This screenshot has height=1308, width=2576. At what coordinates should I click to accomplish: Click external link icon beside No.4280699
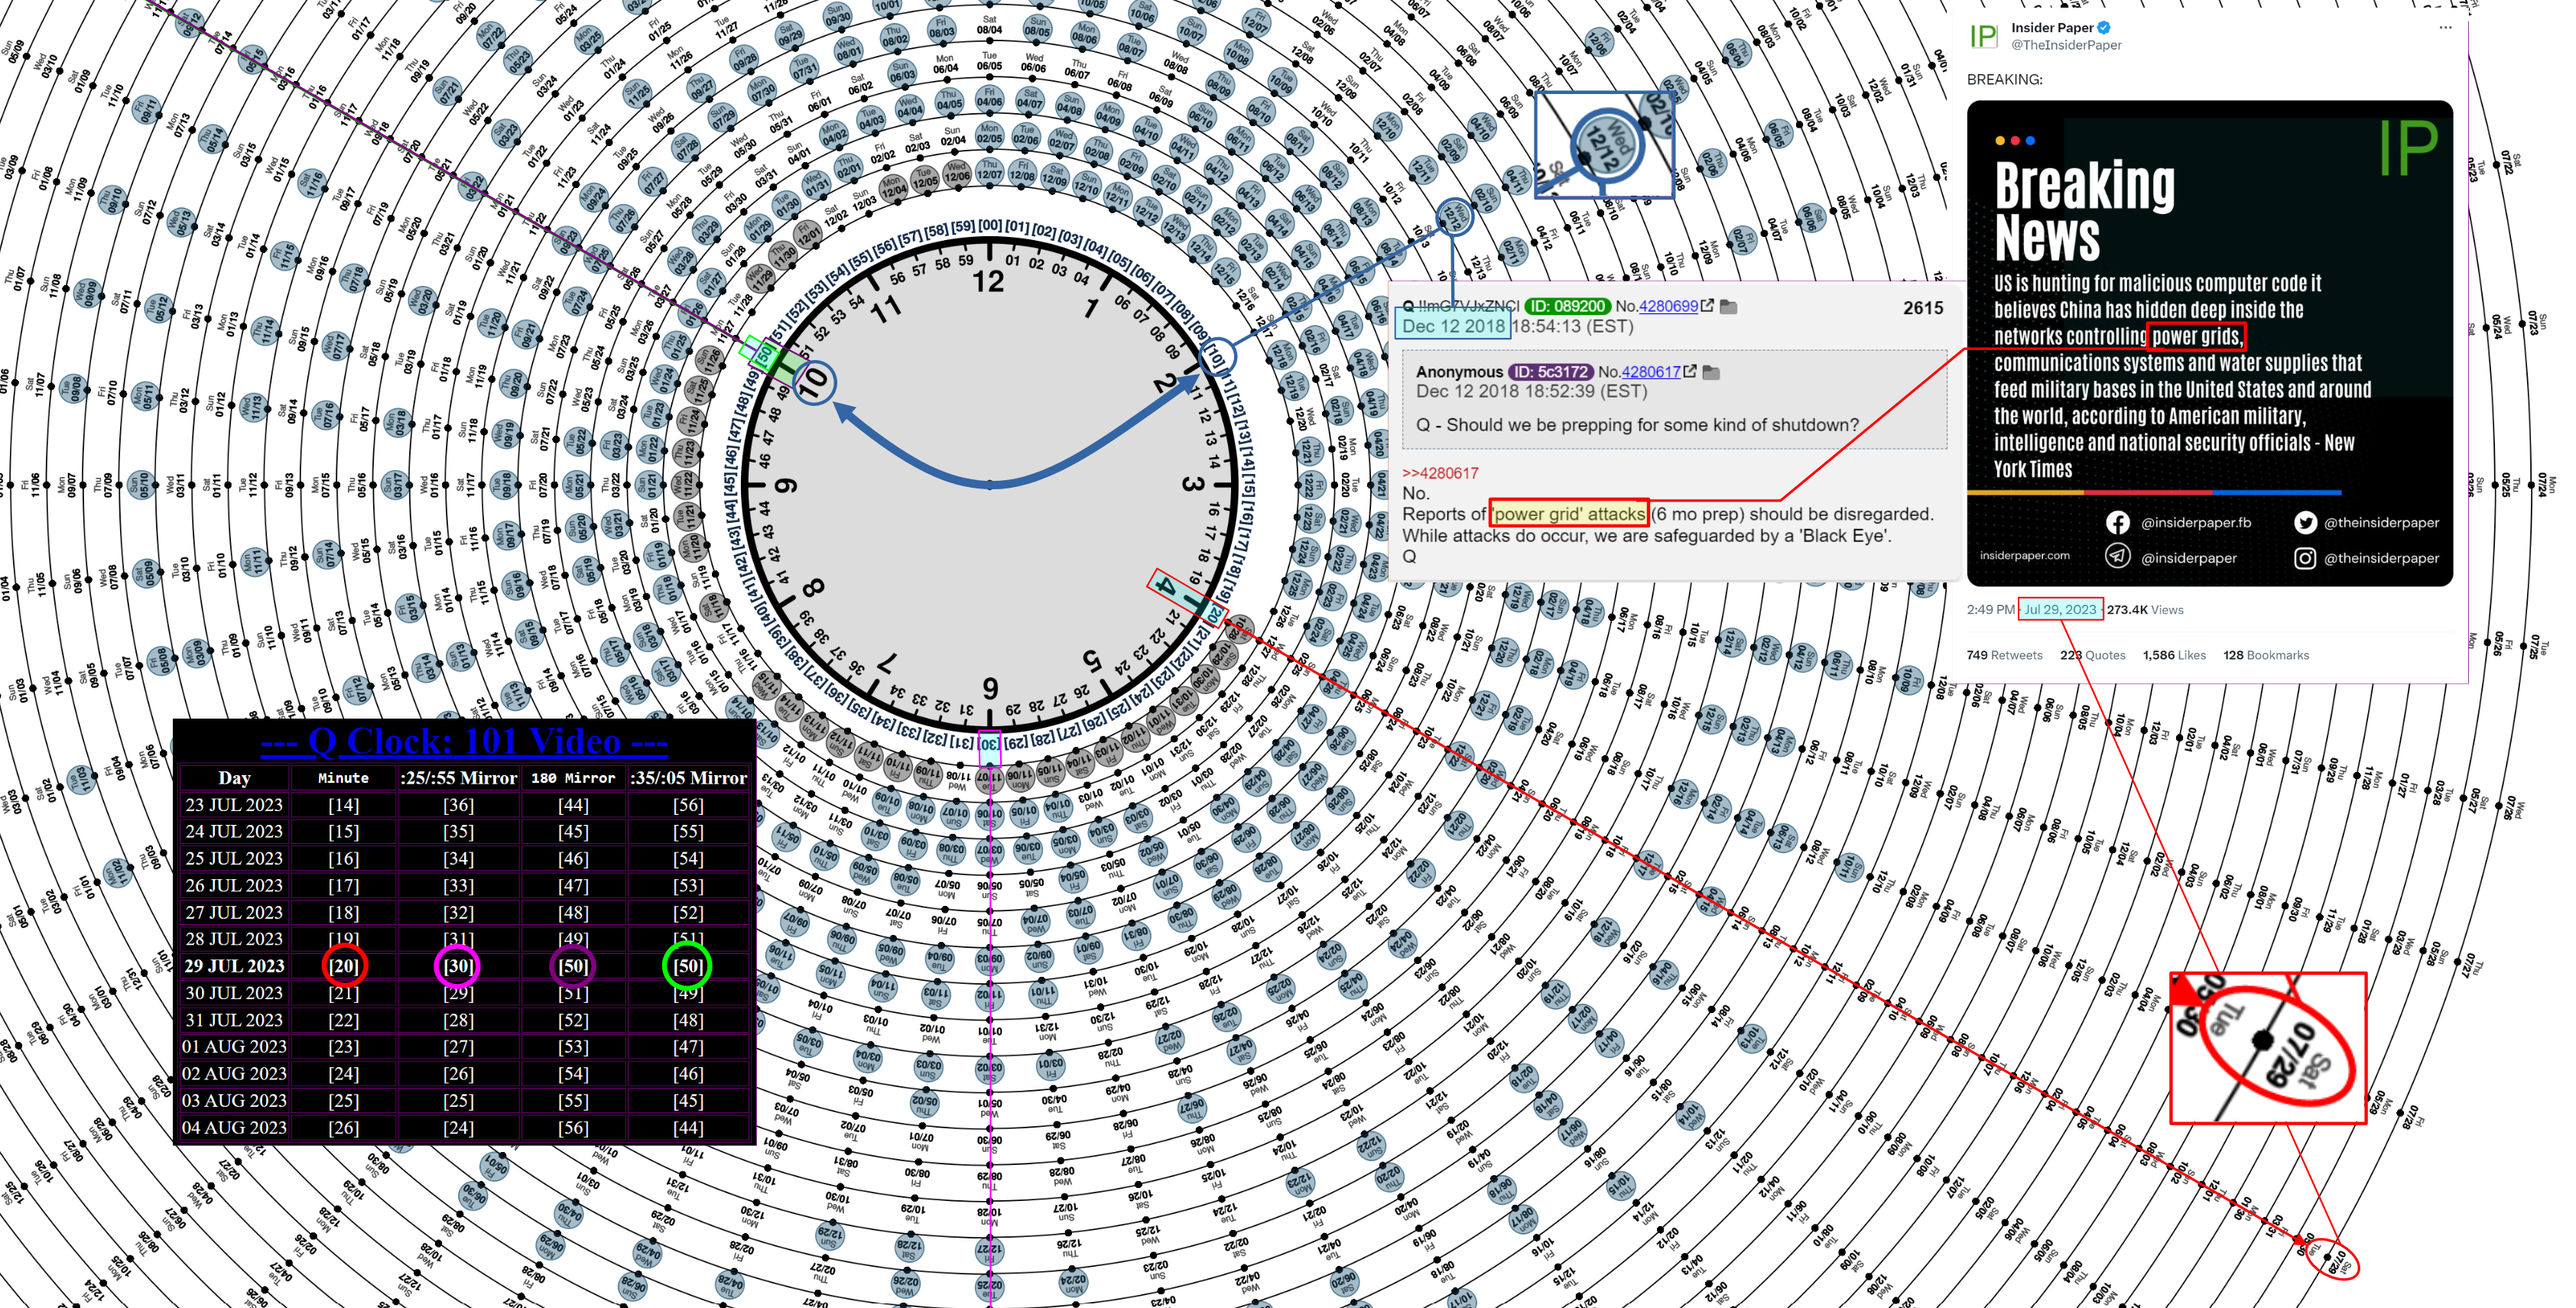coord(1707,306)
